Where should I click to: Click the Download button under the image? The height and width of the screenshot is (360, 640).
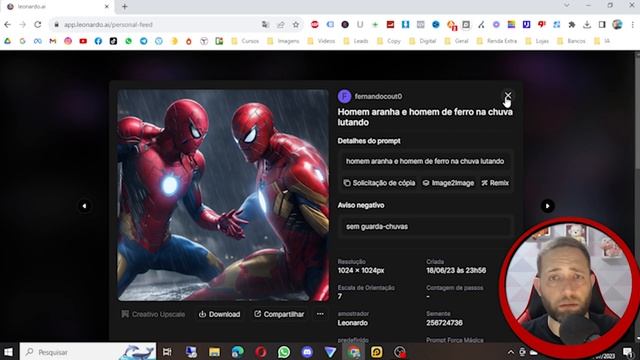coord(220,314)
